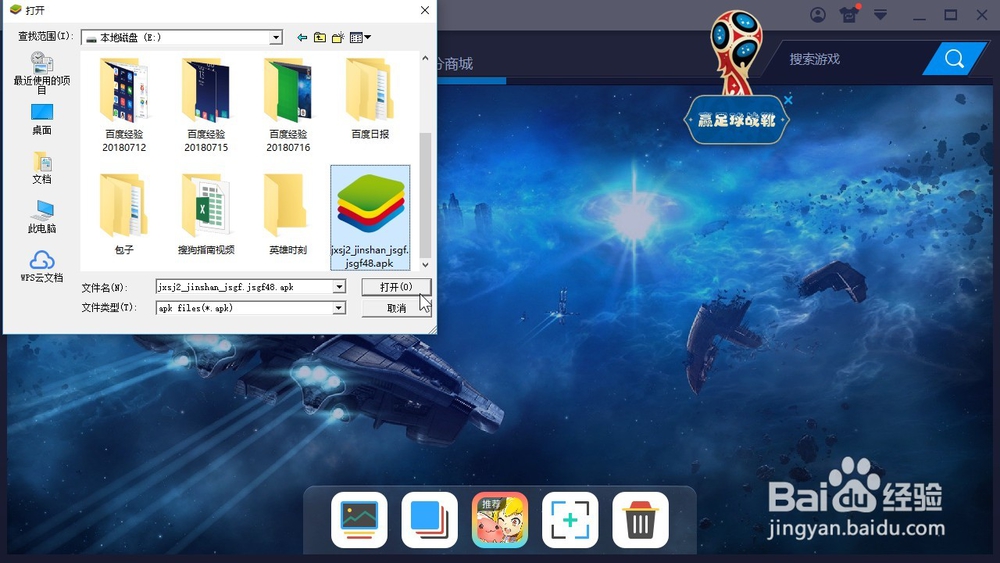Click the trash bin uninstall icon in dock
The image size is (1000, 563).
coord(640,520)
